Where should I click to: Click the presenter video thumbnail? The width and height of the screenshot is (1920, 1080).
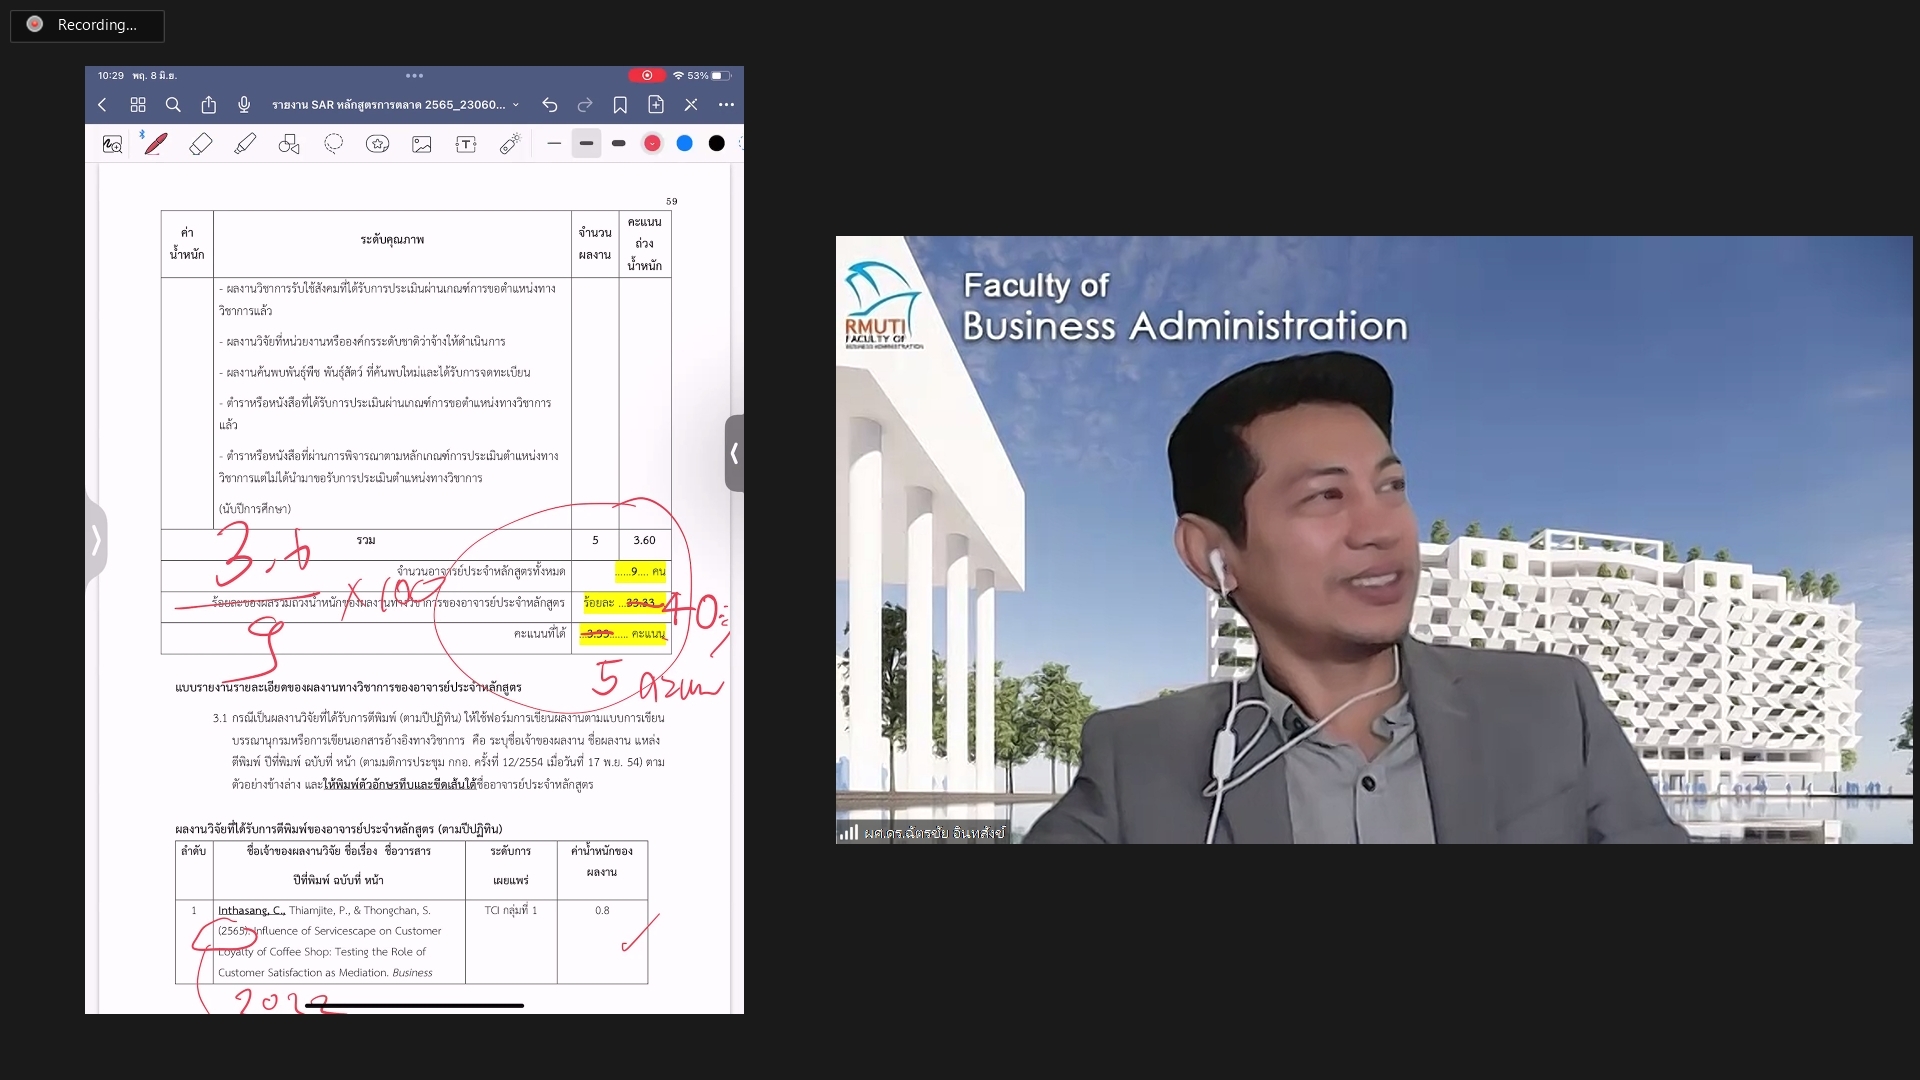pos(1374,540)
